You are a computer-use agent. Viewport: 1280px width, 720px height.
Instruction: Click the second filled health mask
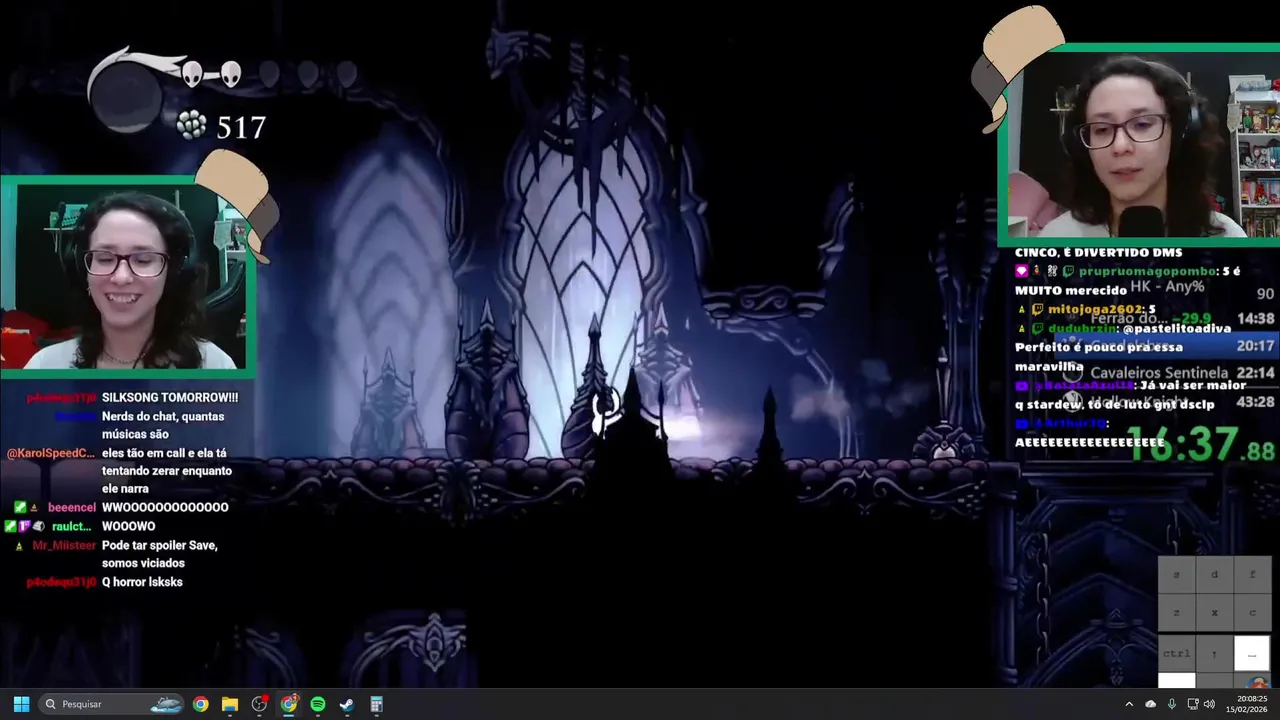230,73
